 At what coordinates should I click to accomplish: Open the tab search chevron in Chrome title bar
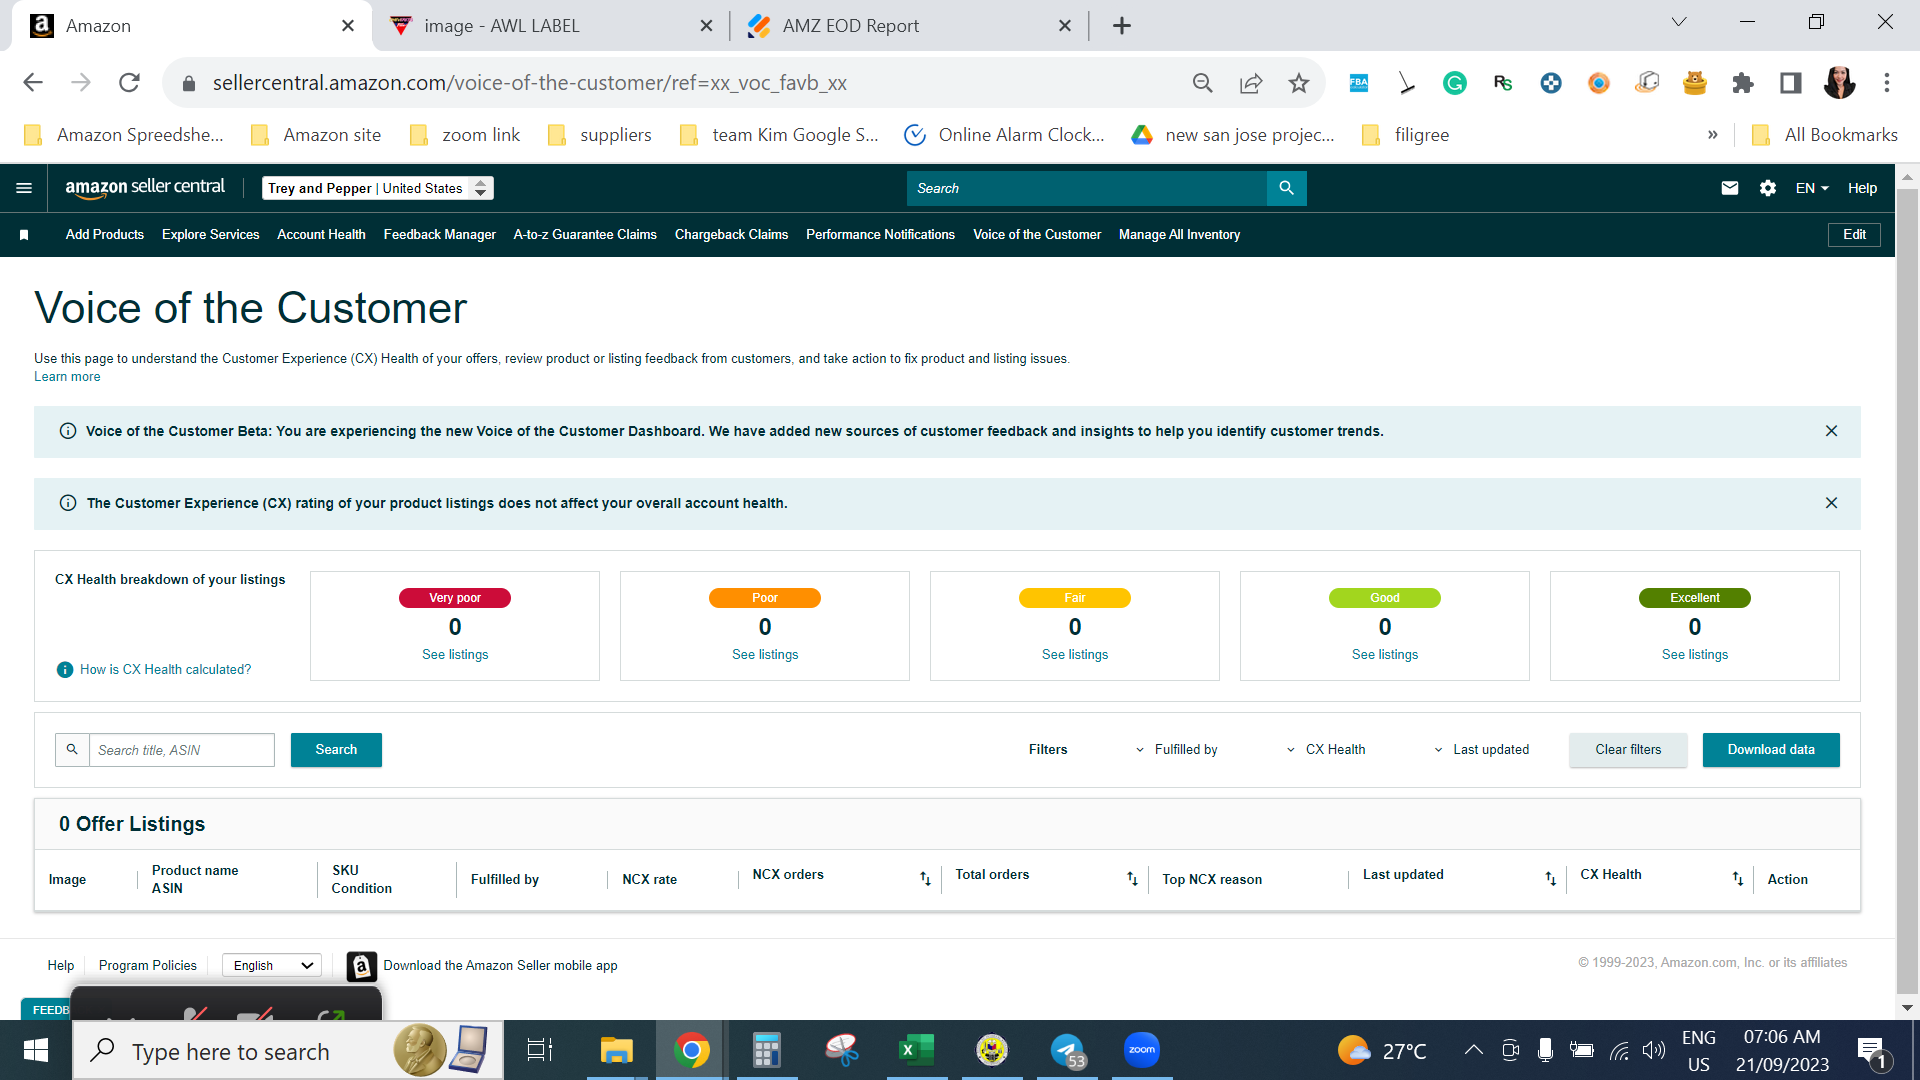tap(1679, 22)
